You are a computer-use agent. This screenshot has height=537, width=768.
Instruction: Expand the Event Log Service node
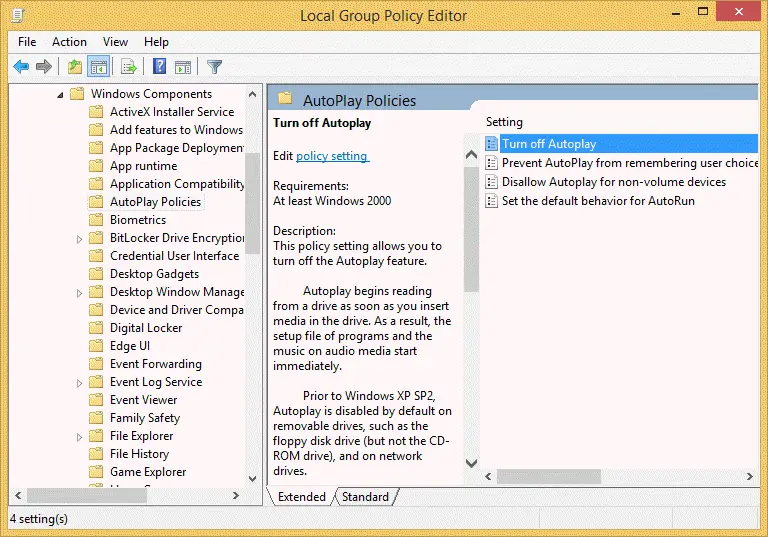pos(79,383)
